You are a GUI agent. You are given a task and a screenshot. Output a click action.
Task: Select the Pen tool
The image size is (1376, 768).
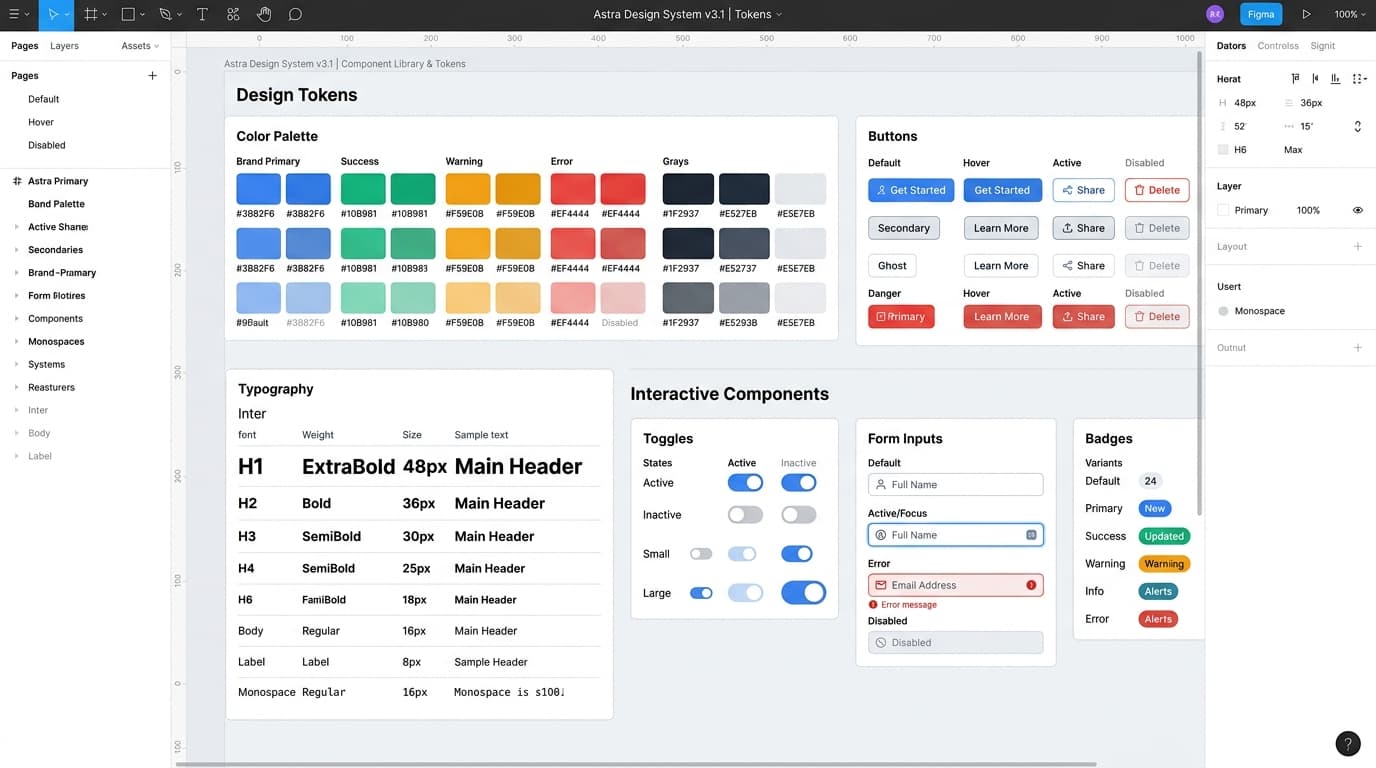(165, 14)
